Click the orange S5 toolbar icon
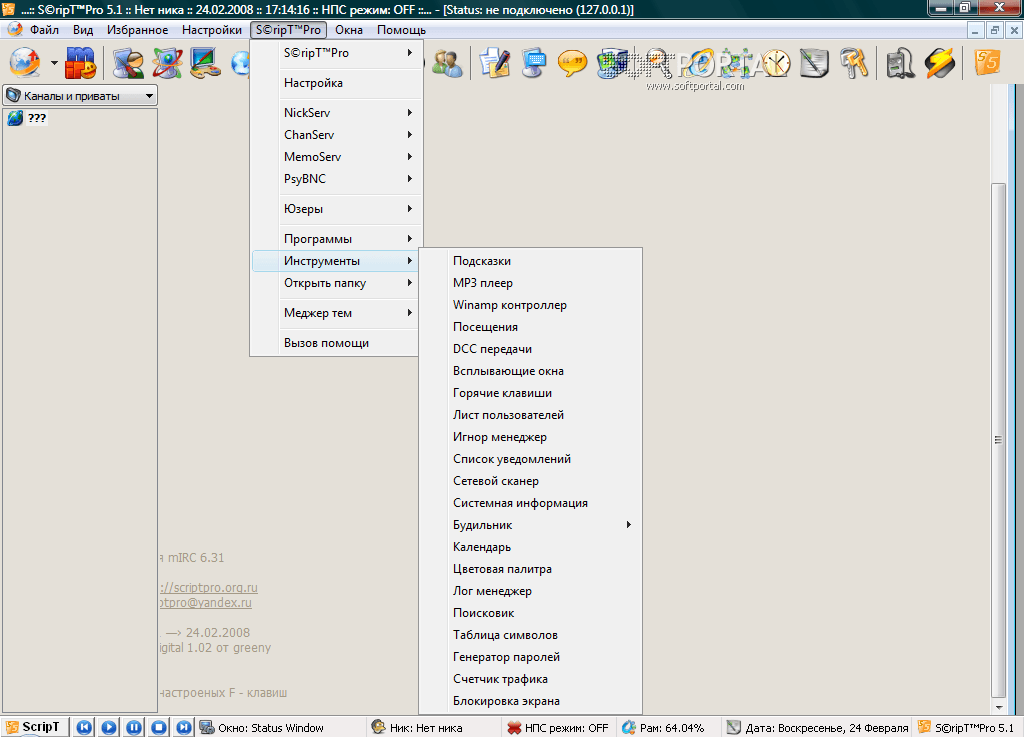The height and width of the screenshot is (737, 1024). coord(987,63)
